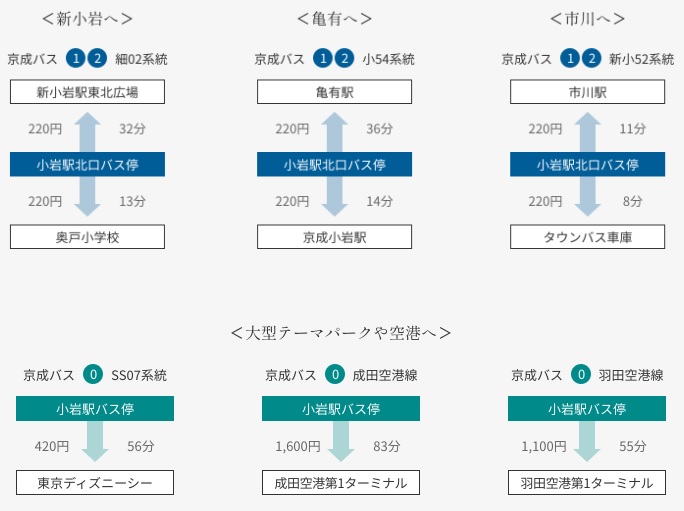The image size is (684, 511).
Task: Click stop 0 badge beside 羽田空港線
Action: pos(581,375)
